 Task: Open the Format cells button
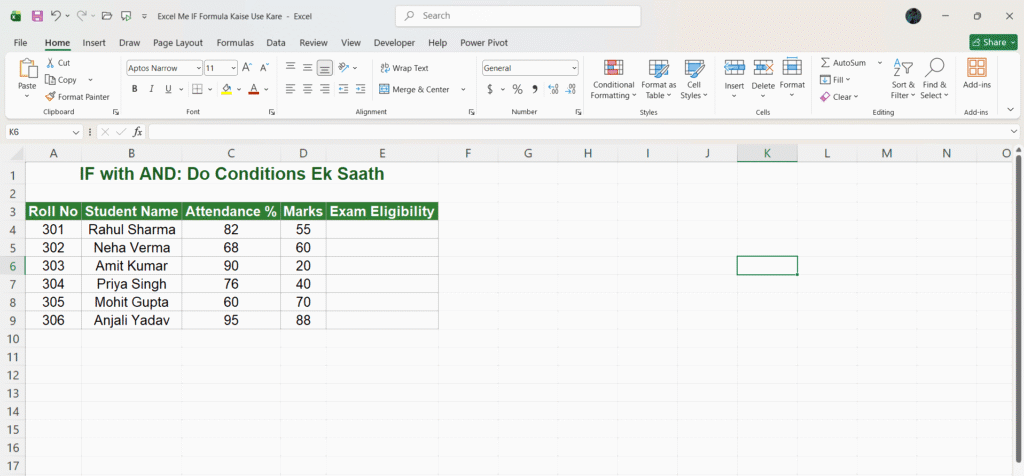(x=792, y=78)
